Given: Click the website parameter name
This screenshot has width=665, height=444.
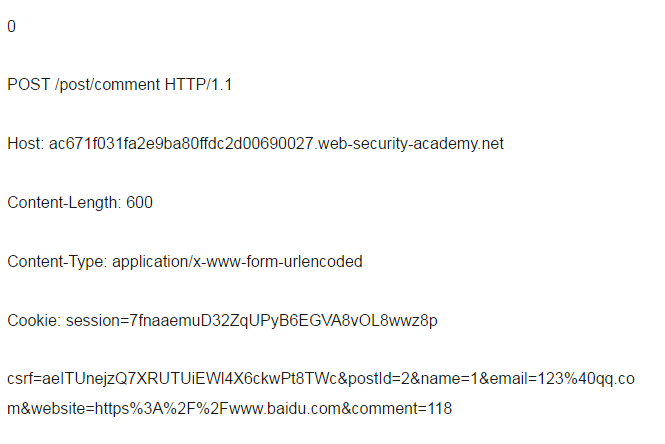Looking at the screenshot, I should 59,408.
